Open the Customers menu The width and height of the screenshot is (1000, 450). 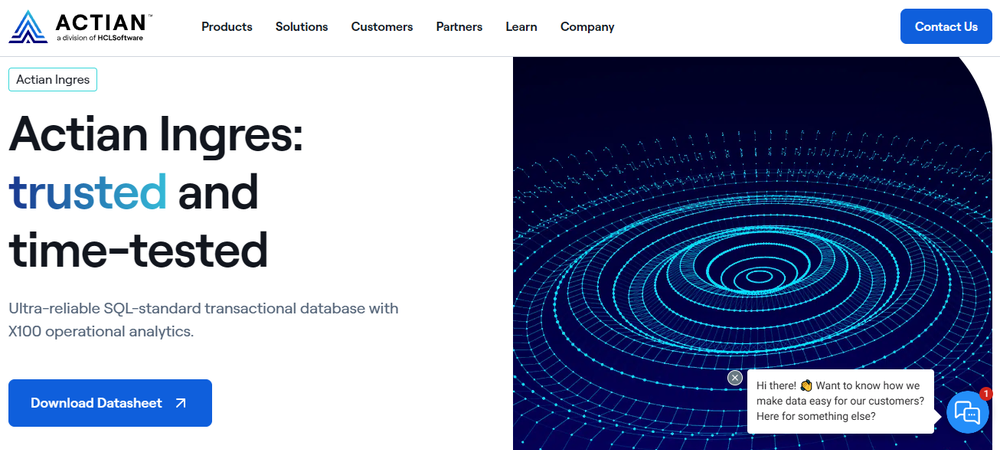(x=382, y=27)
